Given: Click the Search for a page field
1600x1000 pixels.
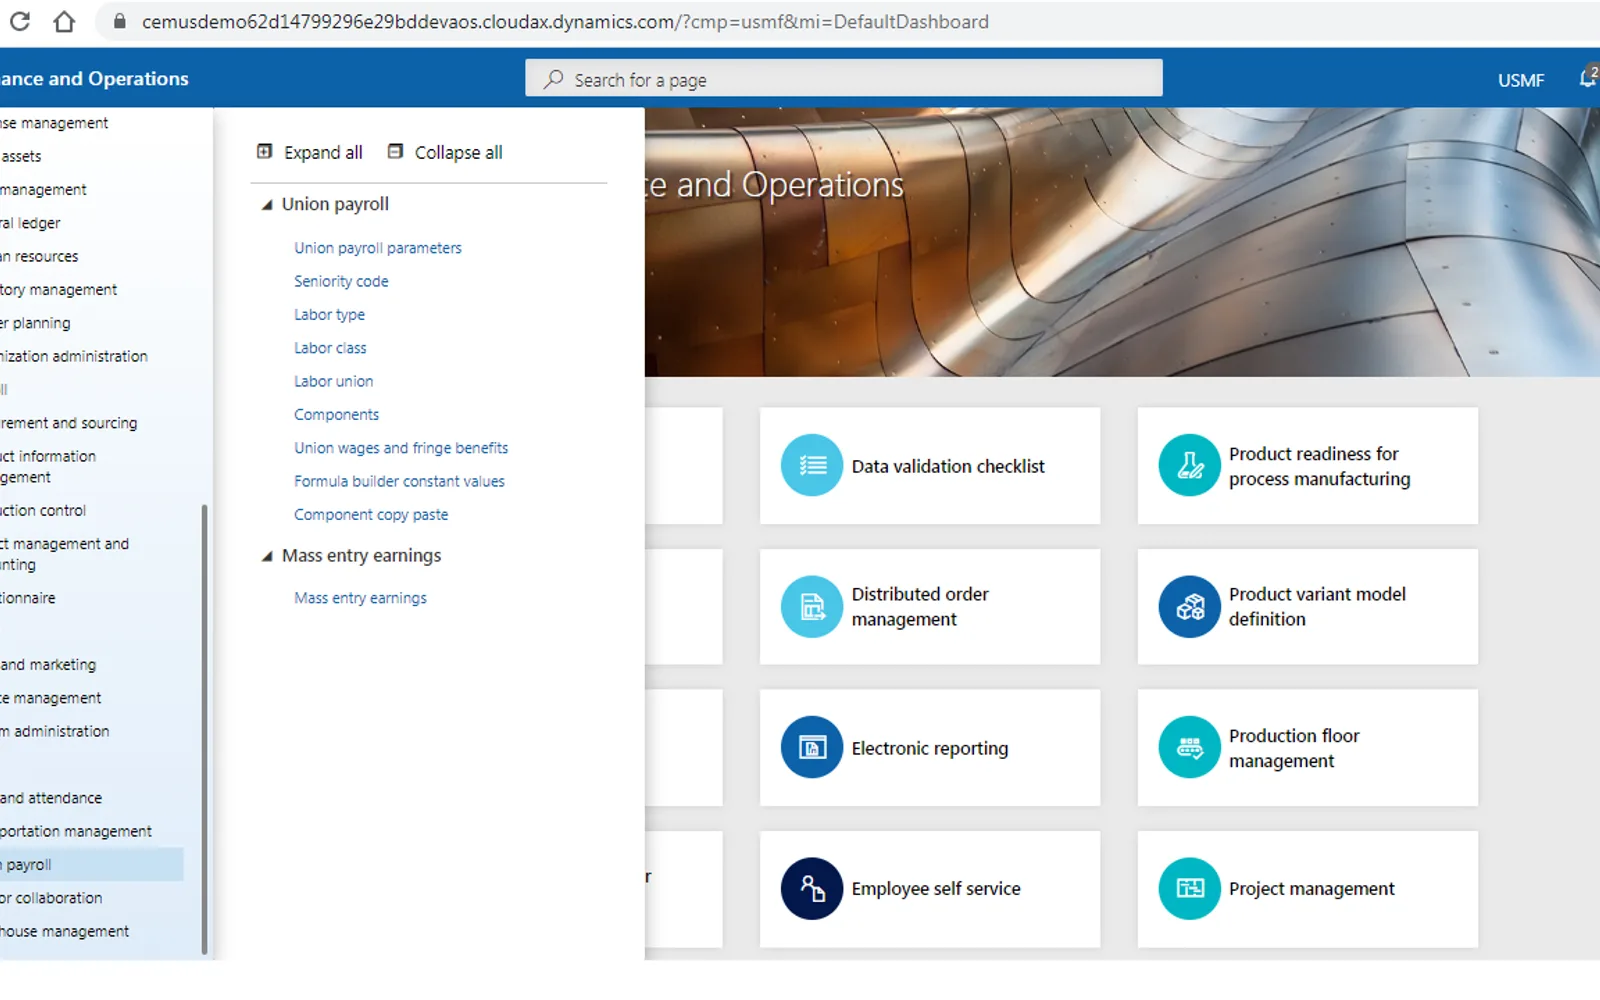Looking at the screenshot, I should coord(844,78).
